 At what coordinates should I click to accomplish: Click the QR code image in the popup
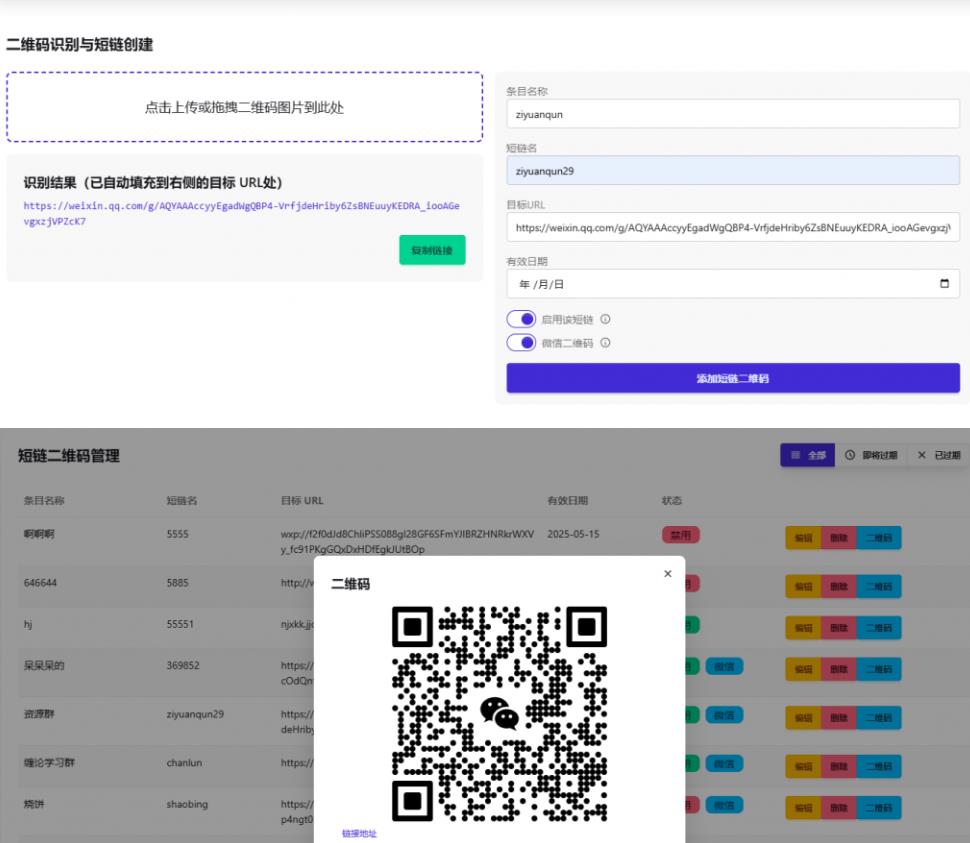pos(500,714)
